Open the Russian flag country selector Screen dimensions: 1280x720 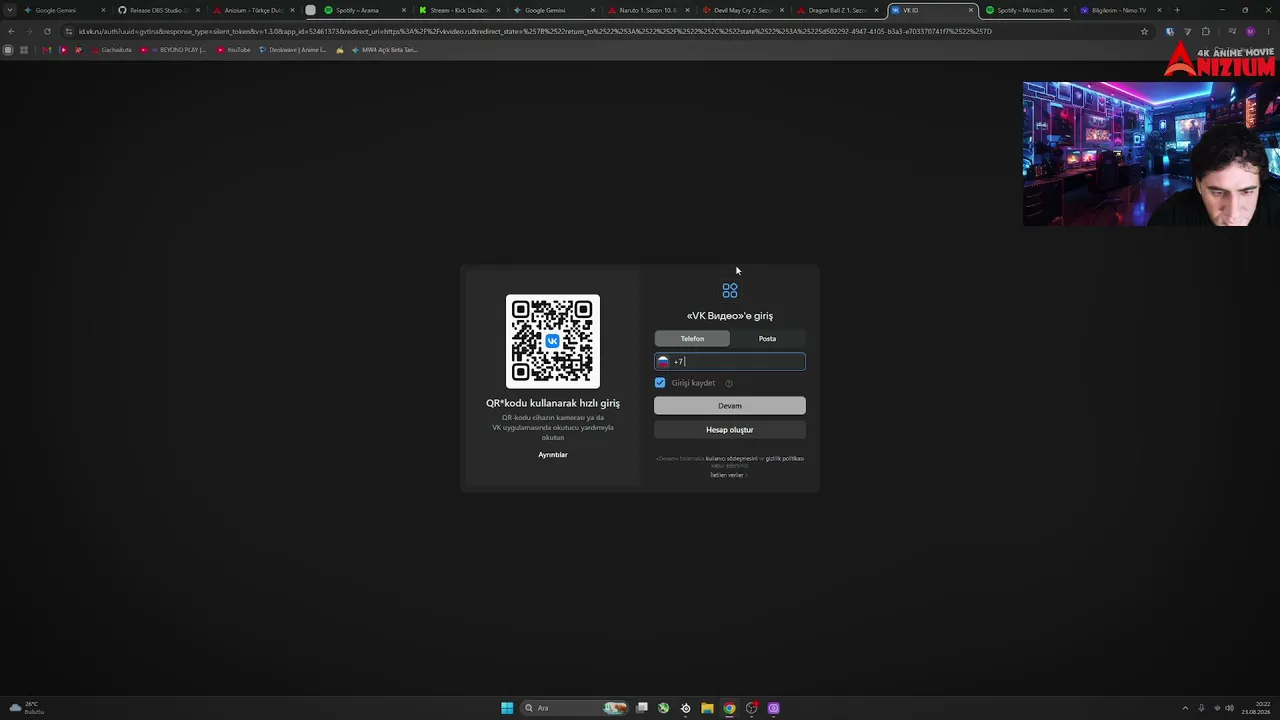pyautogui.click(x=663, y=362)
